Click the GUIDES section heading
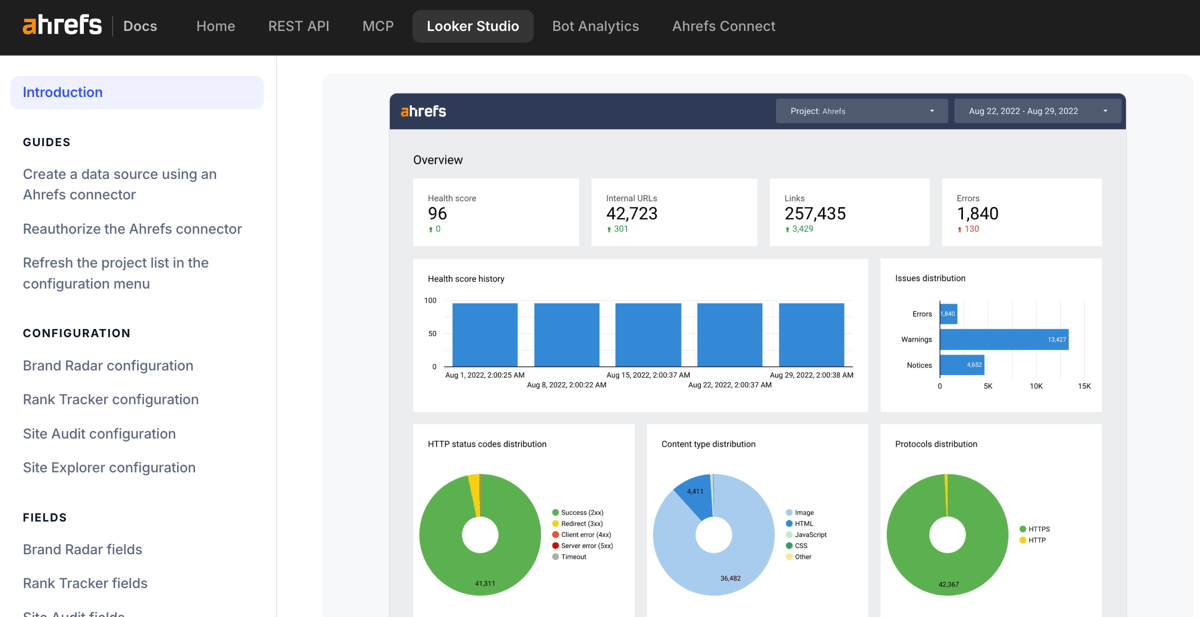Image resolution: width=1200 pixels, height=617 pixels. (47, 142)
